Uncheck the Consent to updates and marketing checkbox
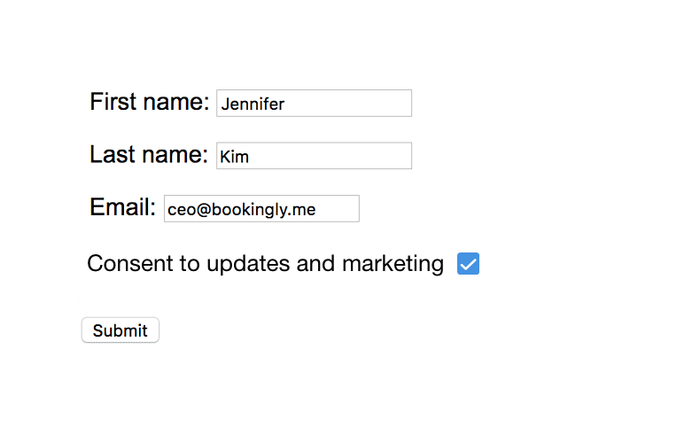Viewport: 700px width, 442px height. 468,263
